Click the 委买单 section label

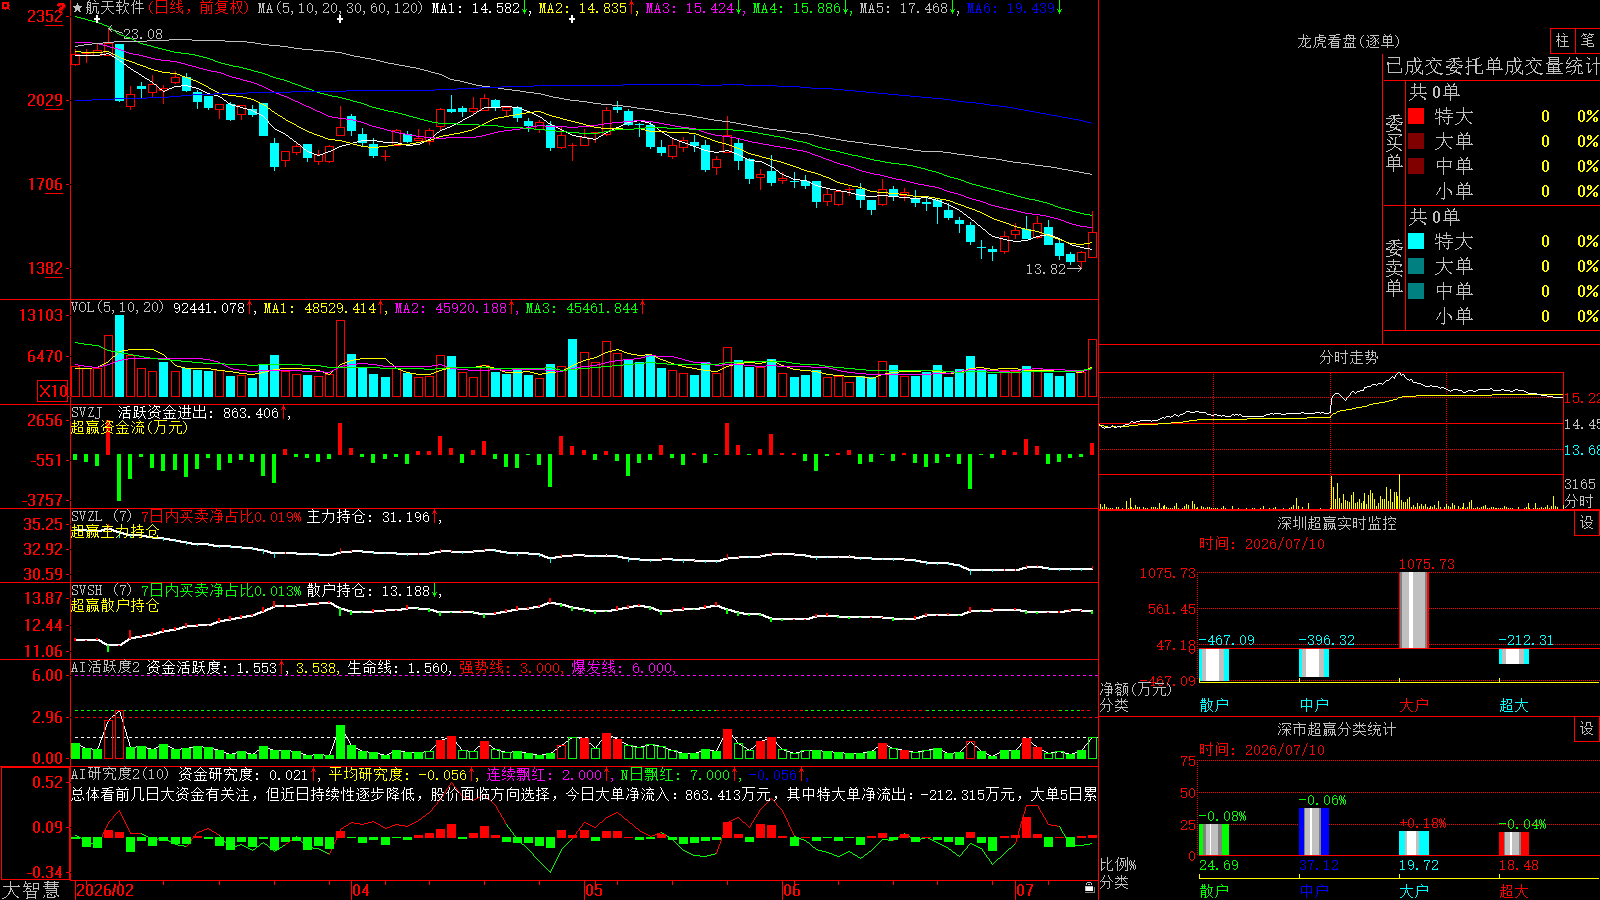[1394, 142]
